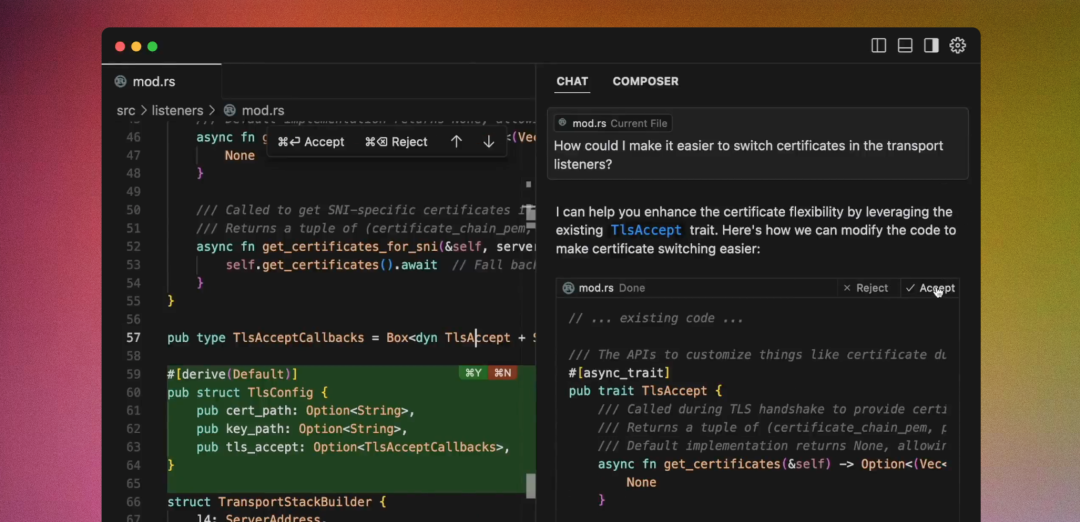Reject the suggested mod.rs changes in chat
This screenshot has width=1080, height=522.
[866, 288]
